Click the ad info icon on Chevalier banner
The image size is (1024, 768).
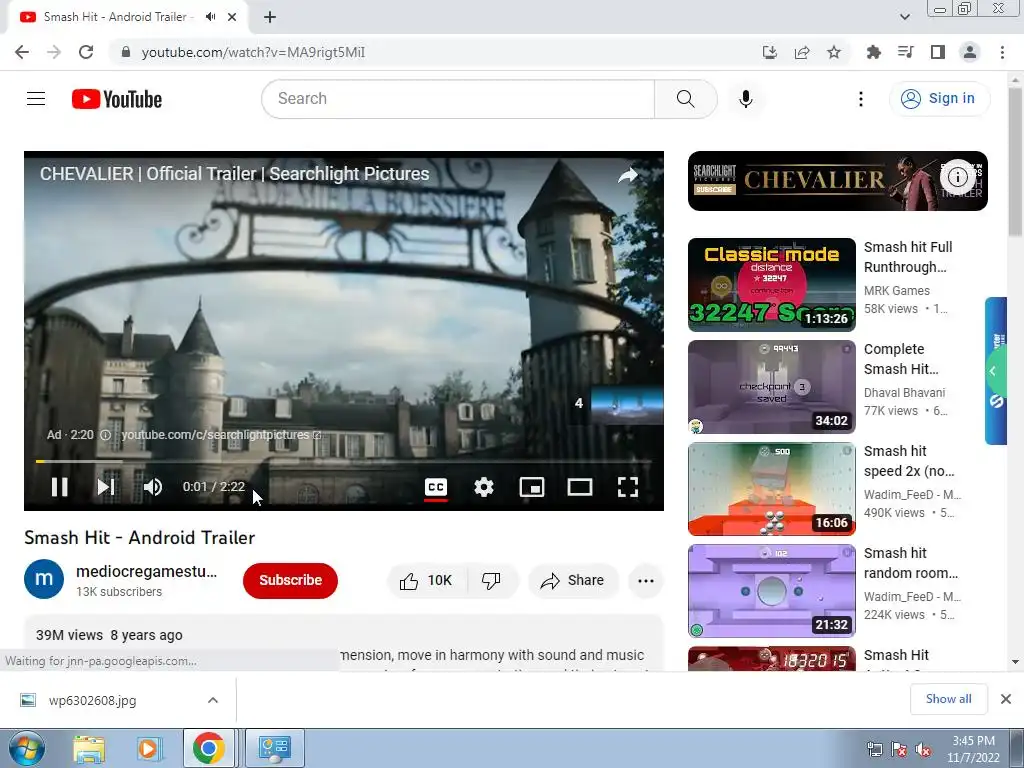point(957,177)
